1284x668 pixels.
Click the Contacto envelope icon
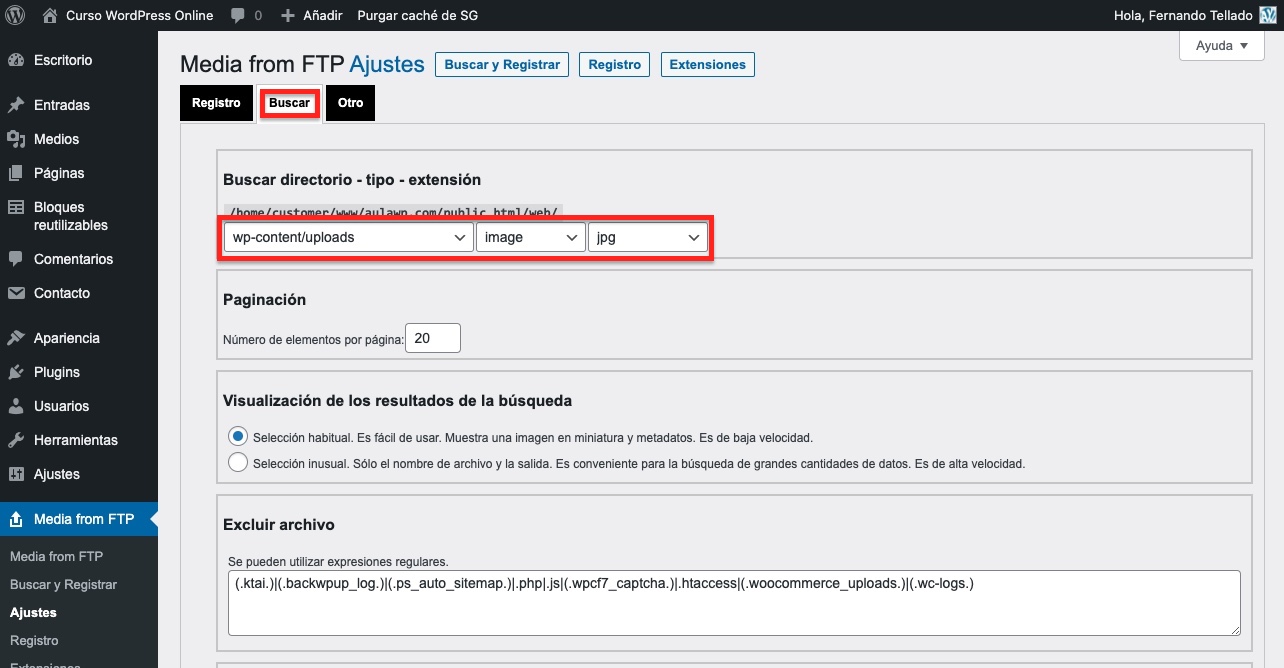[x=16, y=293]
